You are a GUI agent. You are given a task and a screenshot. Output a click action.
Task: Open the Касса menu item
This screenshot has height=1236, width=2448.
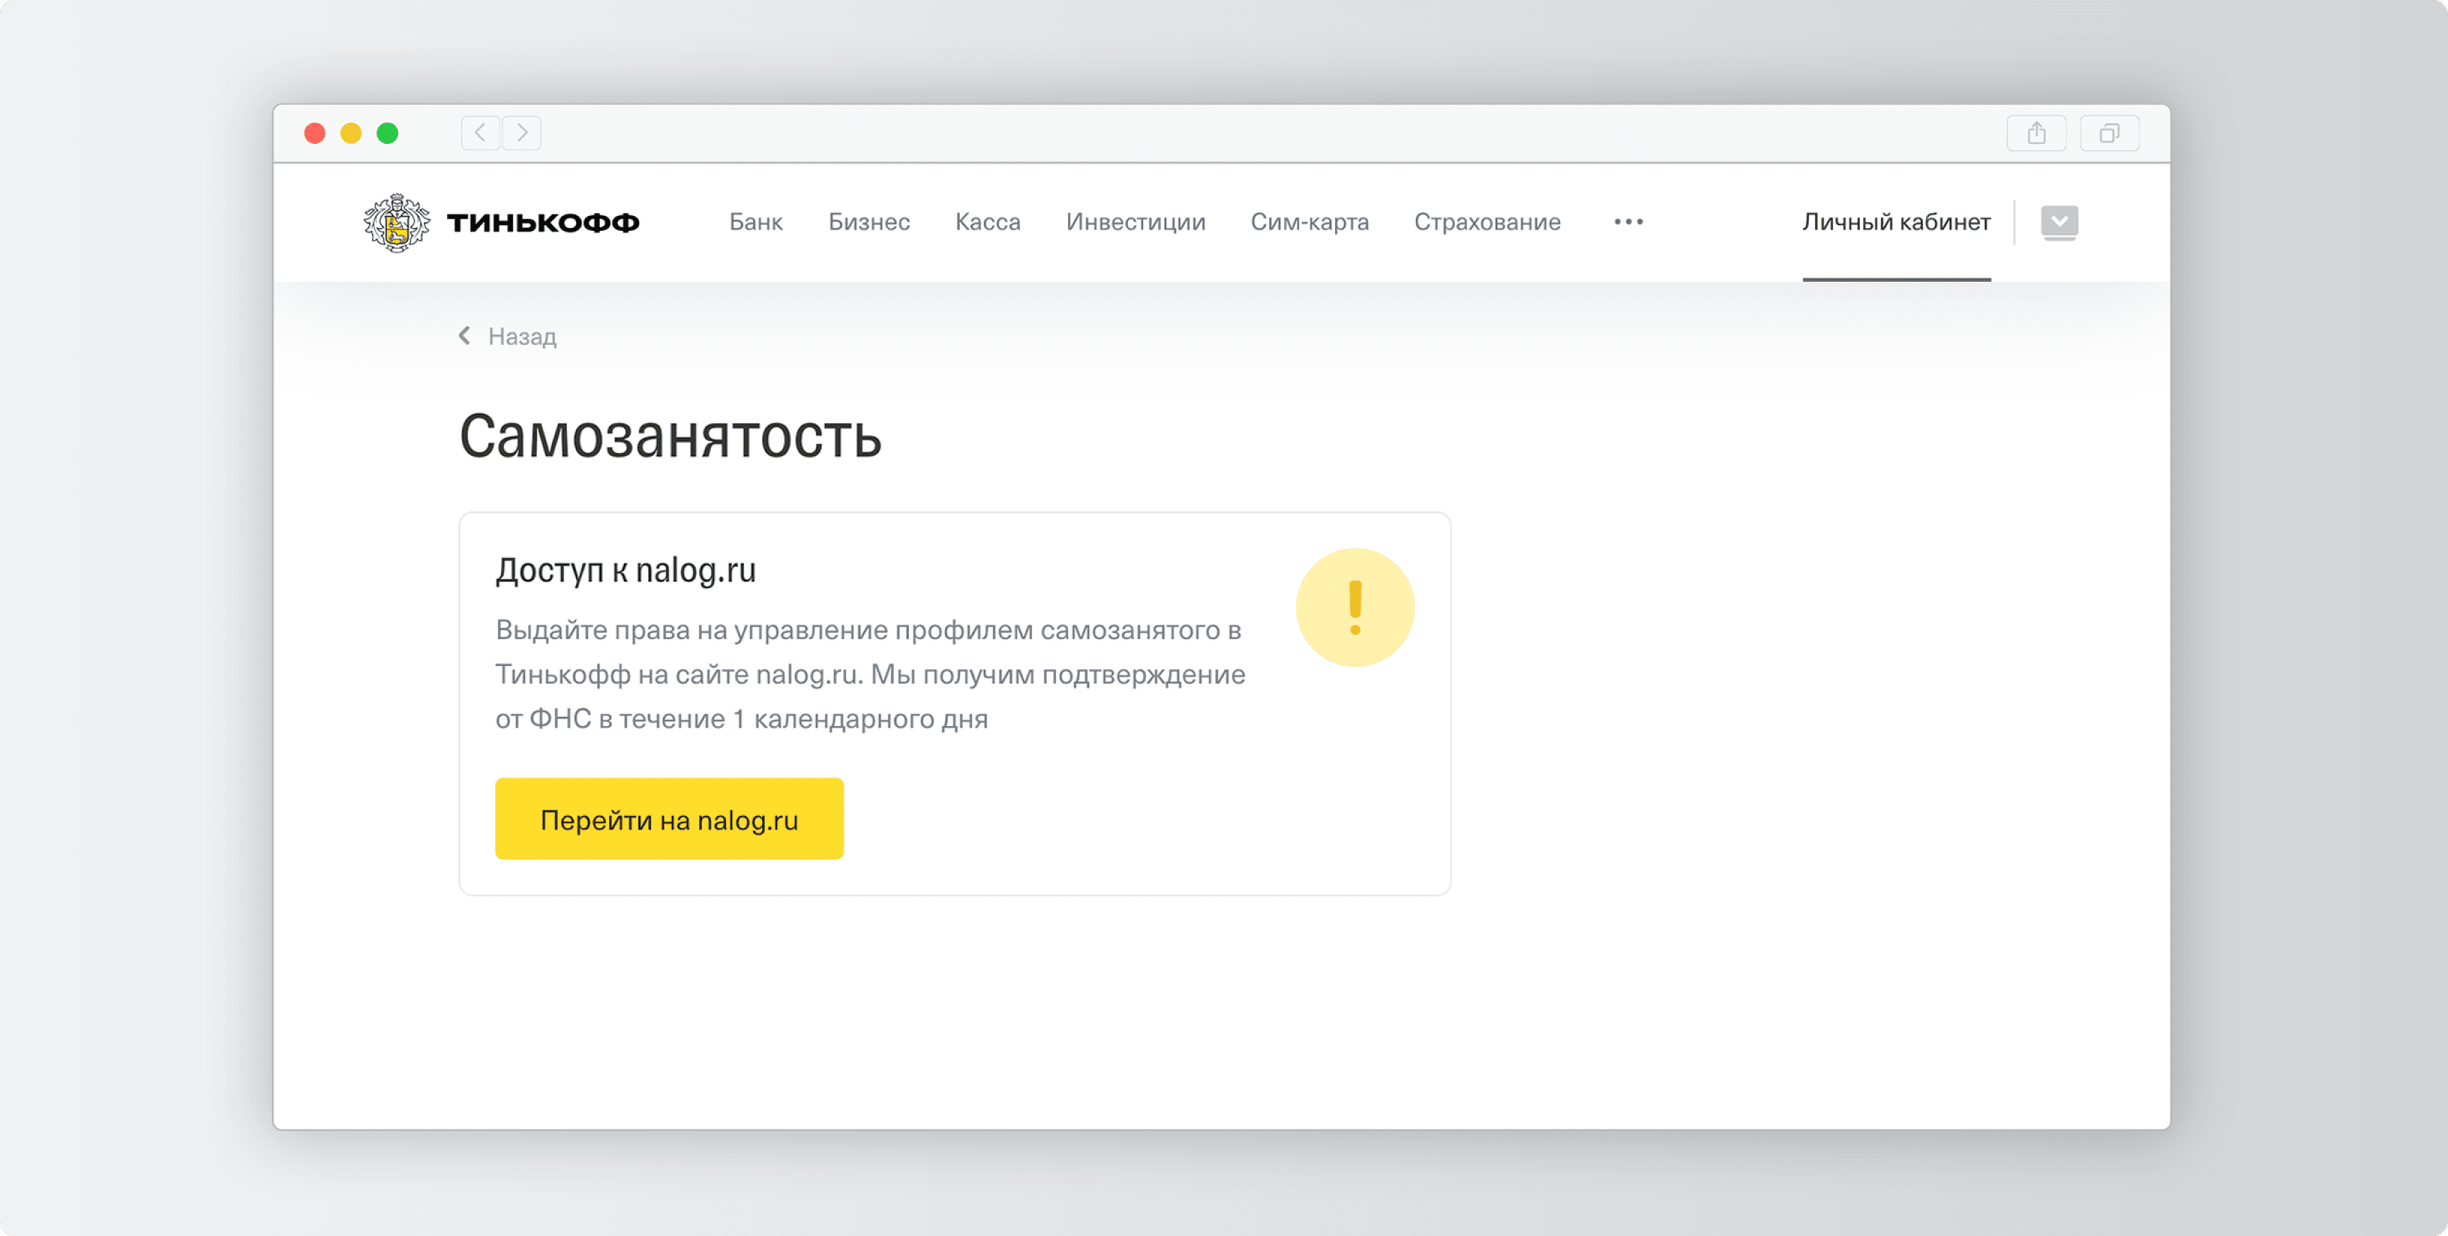(988, 222)
